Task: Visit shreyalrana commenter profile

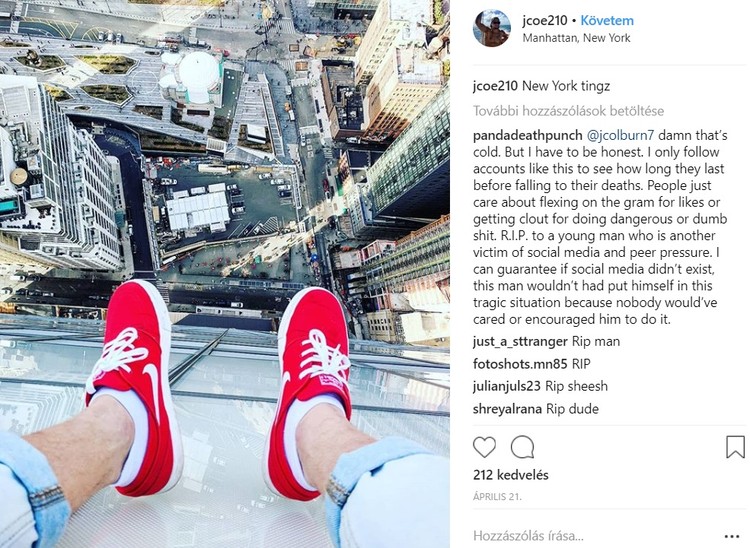Action: [507, 409]
